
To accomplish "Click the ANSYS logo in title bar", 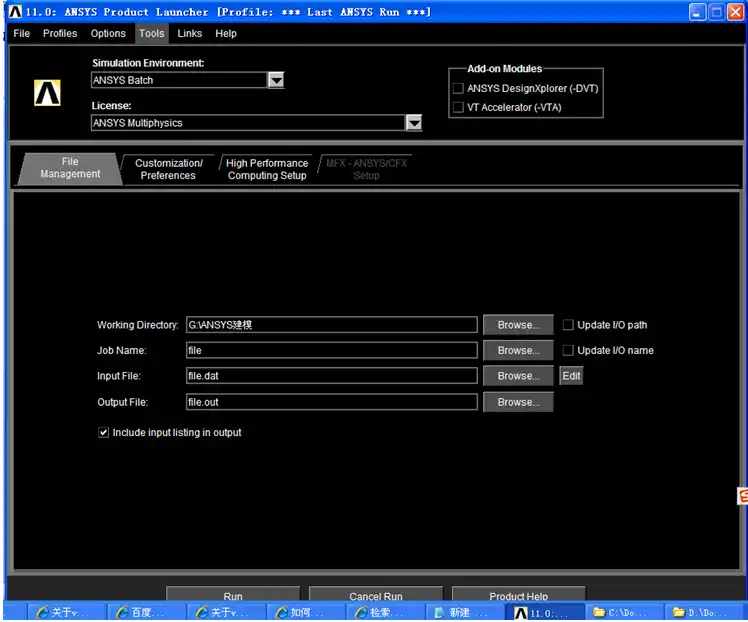I will tap(15, 11).
